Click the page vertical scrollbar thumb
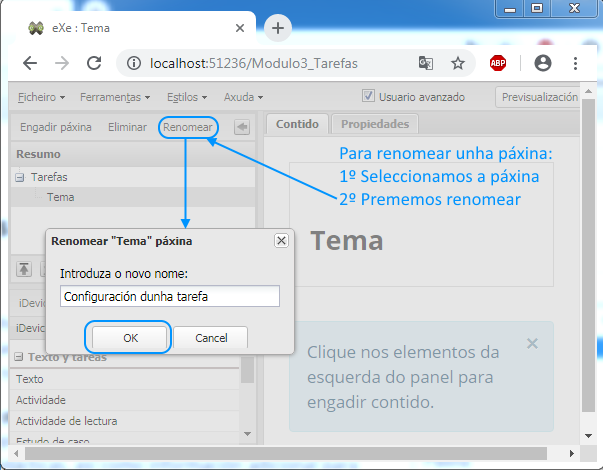The width and height of the screenshot is (603, 470). [588, 255]
